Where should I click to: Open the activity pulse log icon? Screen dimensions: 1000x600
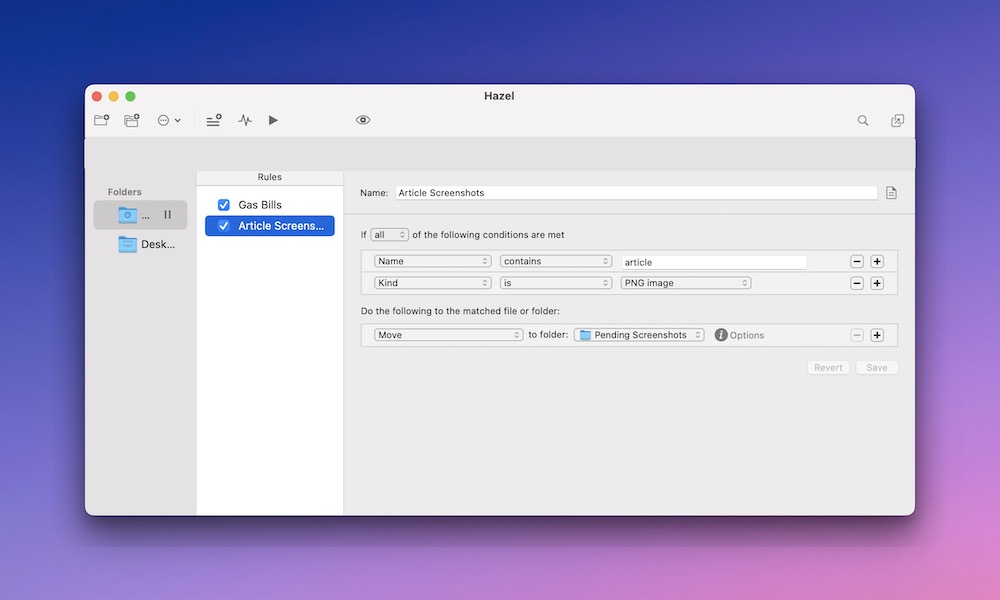[245, 120]
